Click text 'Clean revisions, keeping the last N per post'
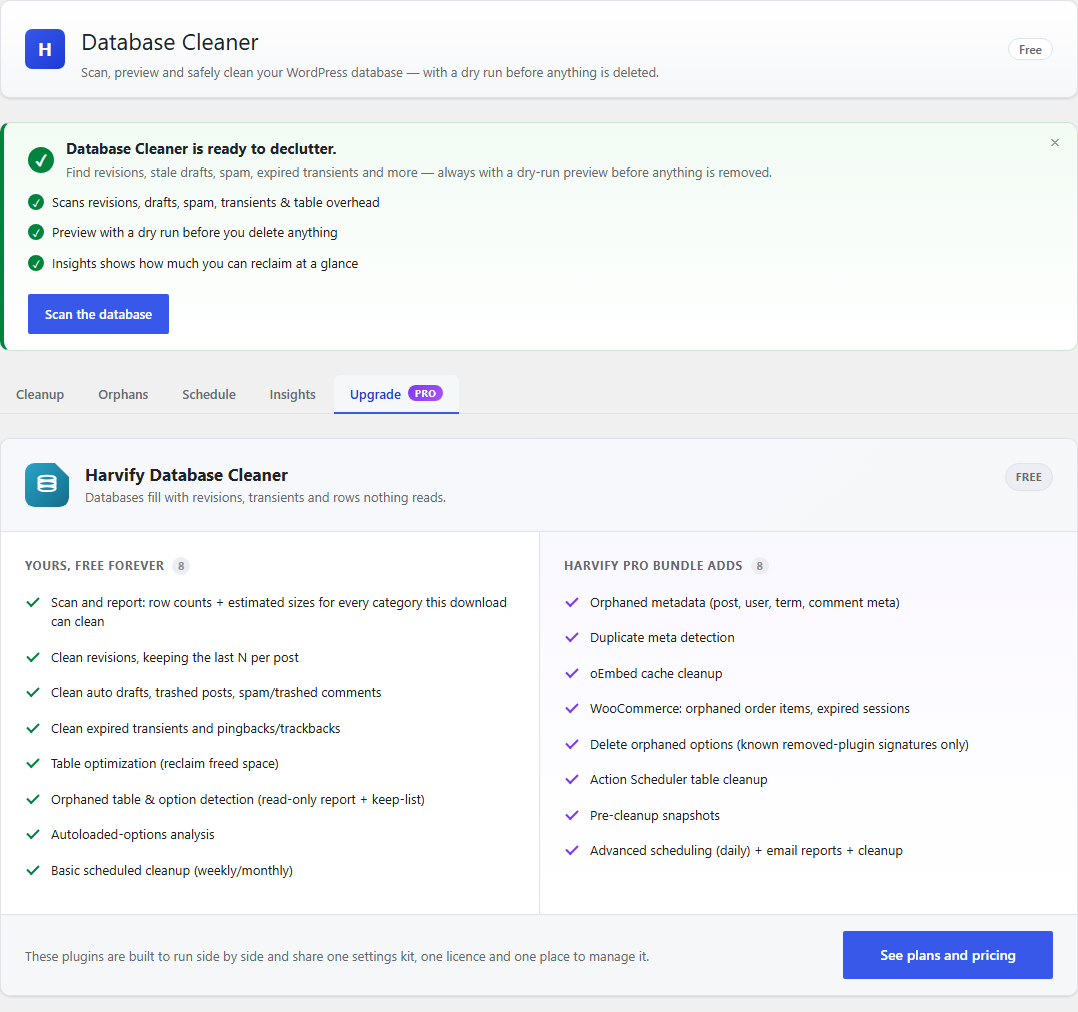 pyautogui.click(x=175, y=657)
